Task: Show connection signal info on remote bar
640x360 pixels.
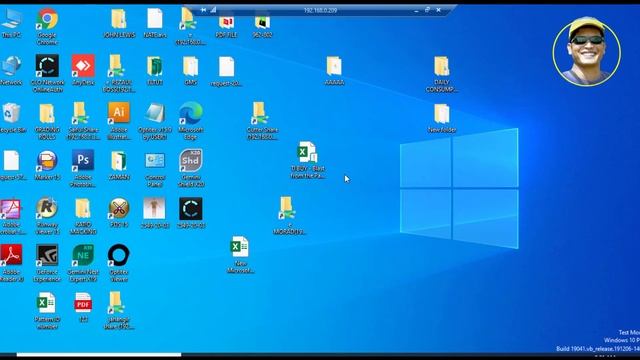Action: click(213, 10)
